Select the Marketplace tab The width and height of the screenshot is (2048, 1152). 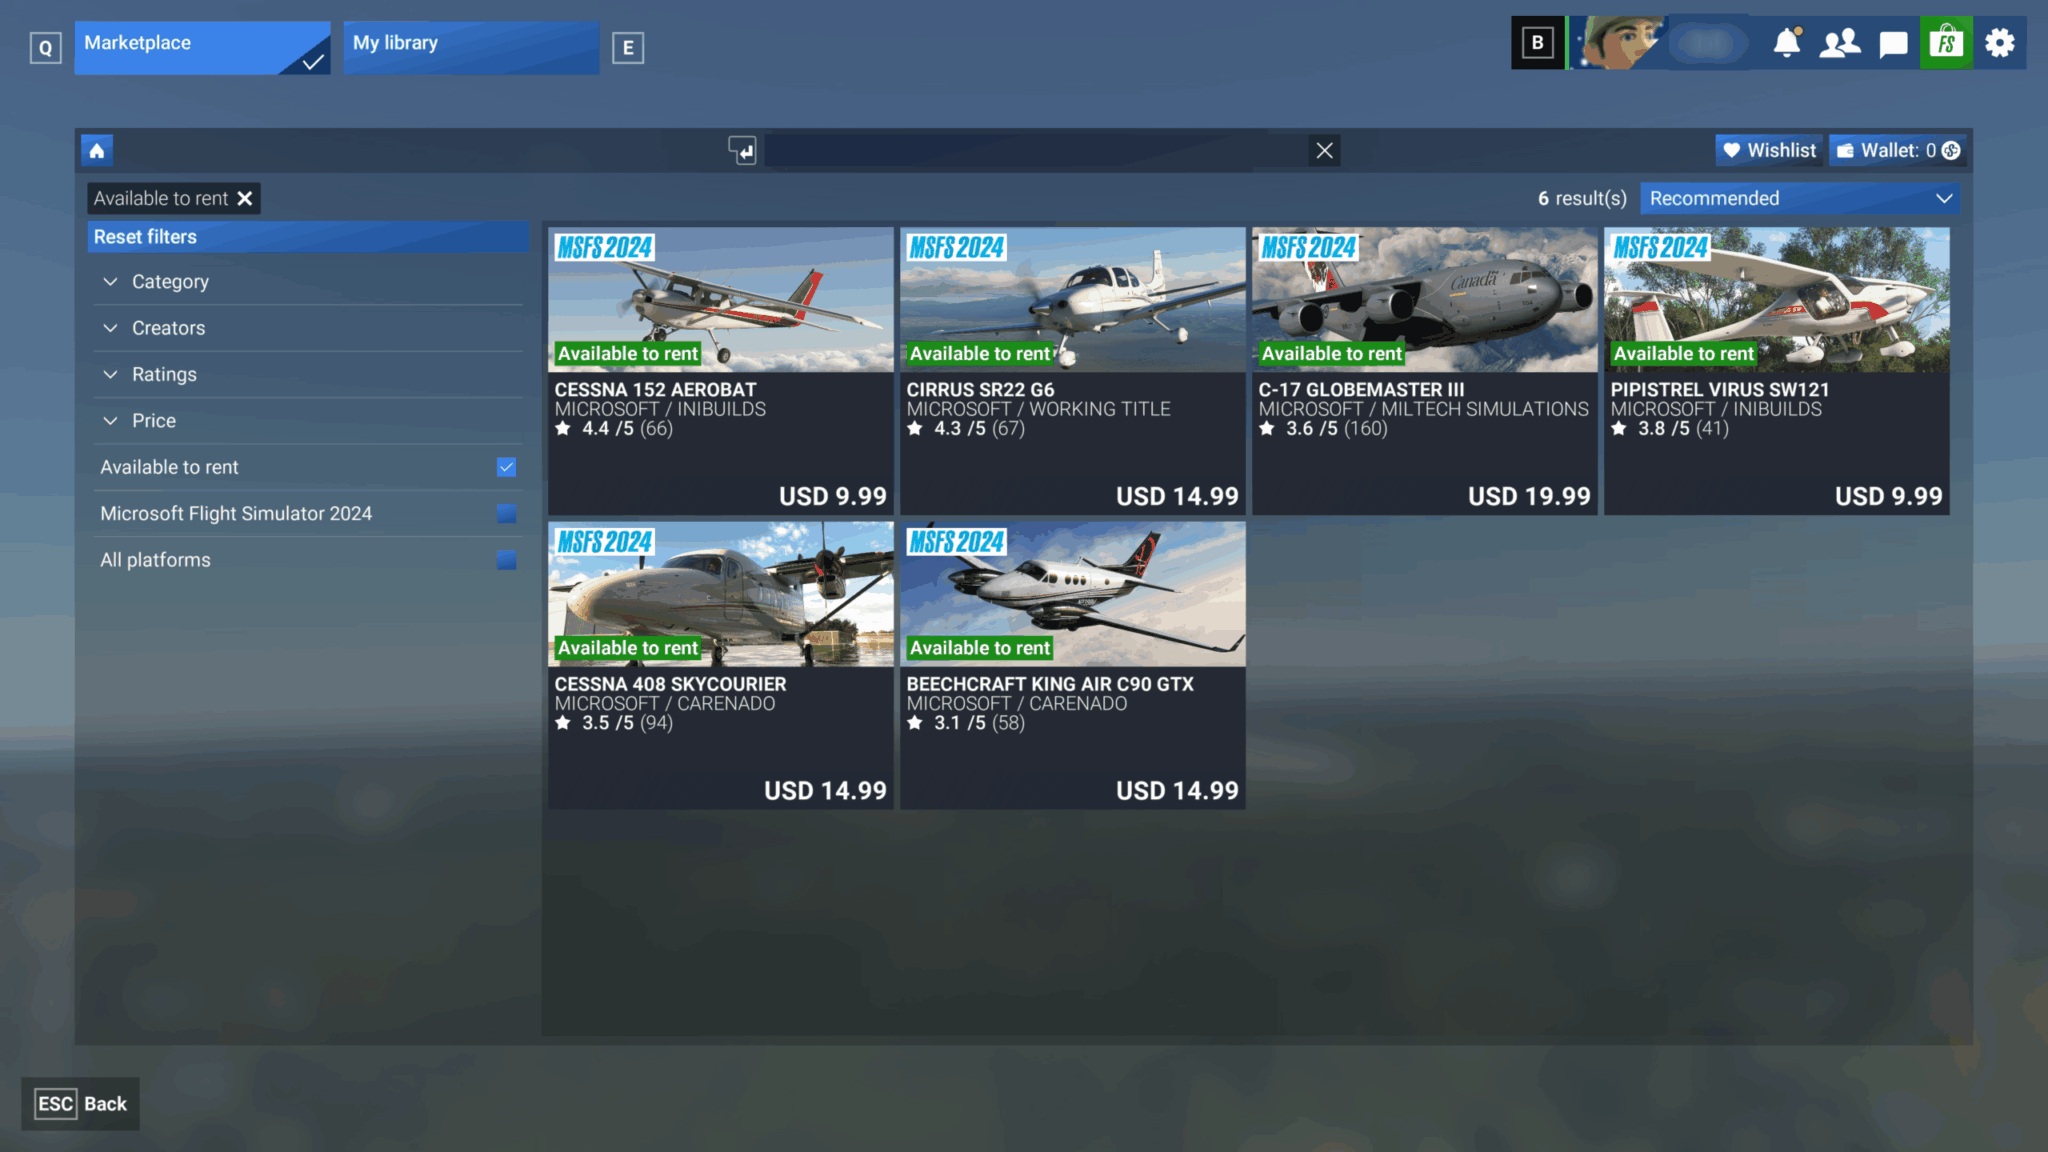point(200,43)
